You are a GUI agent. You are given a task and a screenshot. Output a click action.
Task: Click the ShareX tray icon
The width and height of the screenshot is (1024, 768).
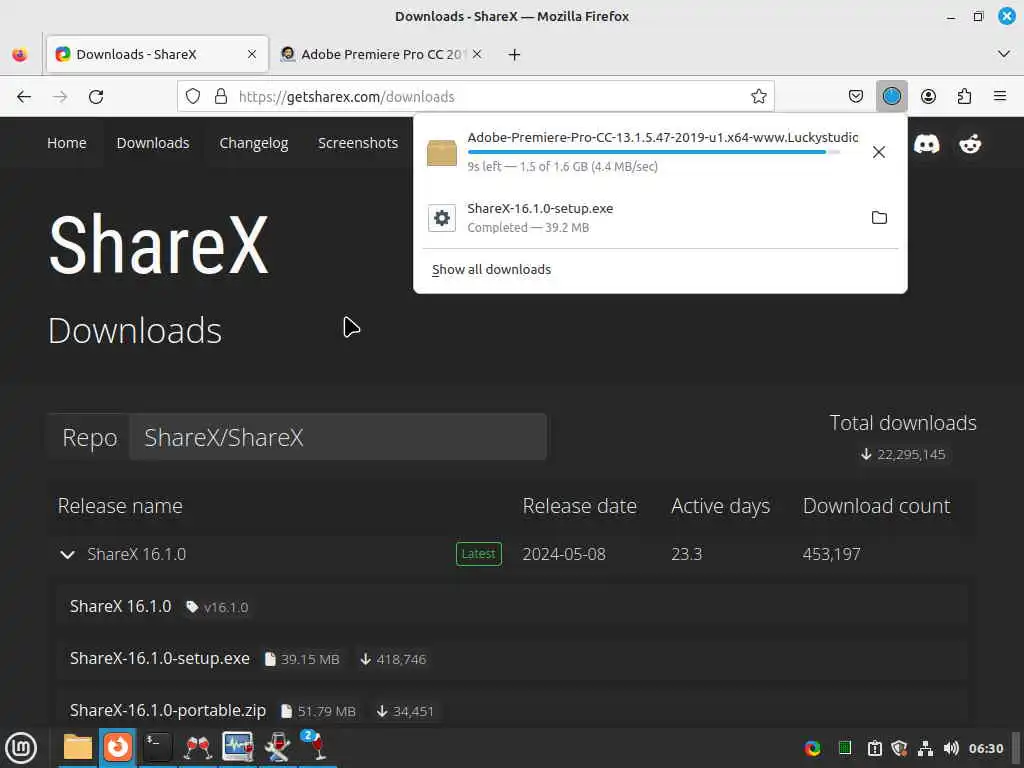[812, 748]
